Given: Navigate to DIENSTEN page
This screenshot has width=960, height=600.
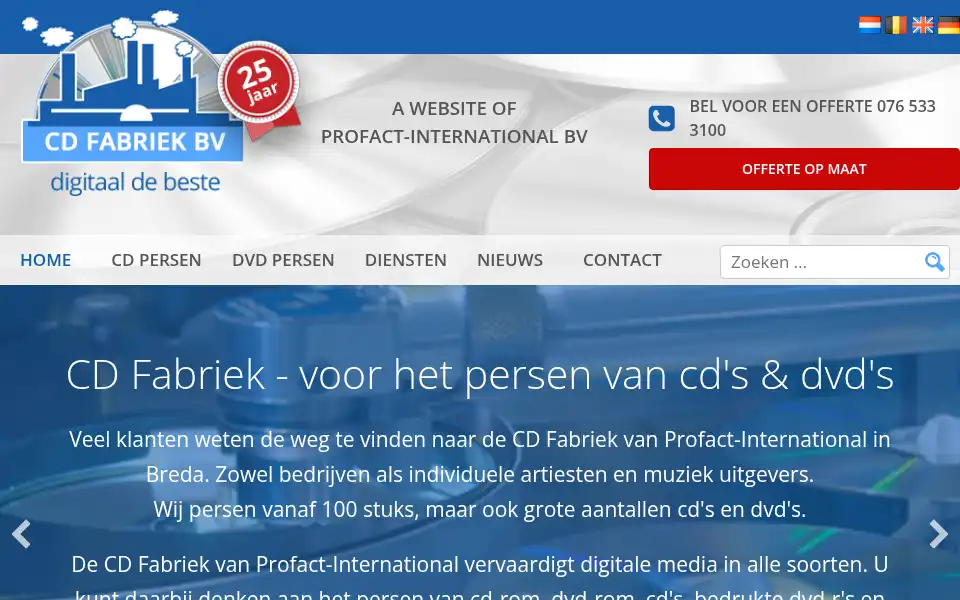Looking at the screenshot, I should 405,260.
